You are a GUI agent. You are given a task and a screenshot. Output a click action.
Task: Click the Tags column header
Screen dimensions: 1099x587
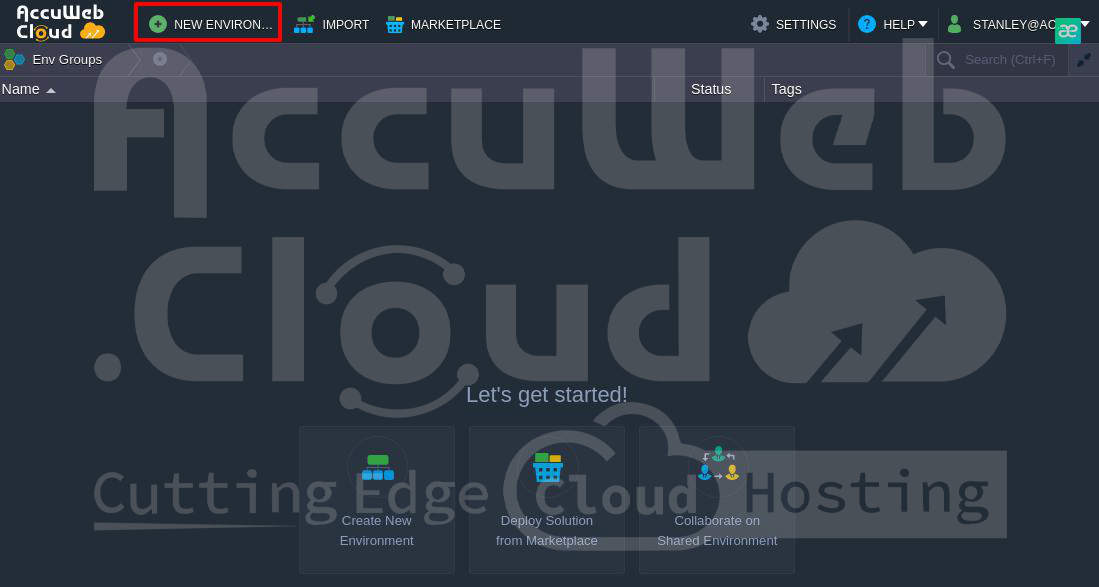click(x=786, y=89)
